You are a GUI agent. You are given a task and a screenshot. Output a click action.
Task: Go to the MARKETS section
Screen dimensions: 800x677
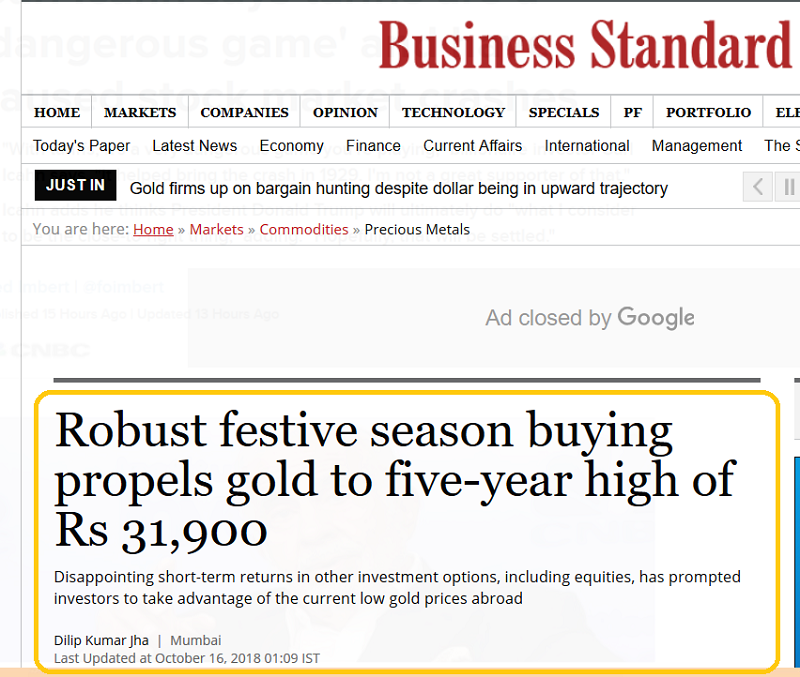[x=140, y=112]
